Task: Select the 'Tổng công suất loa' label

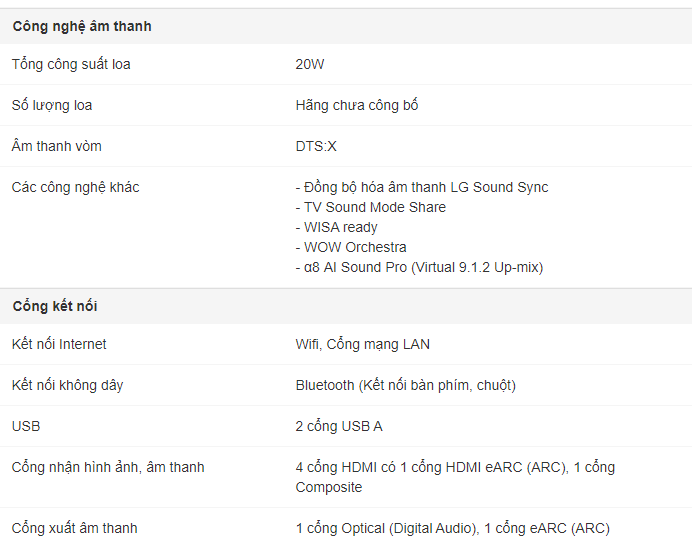Action: tap(71, 64)
